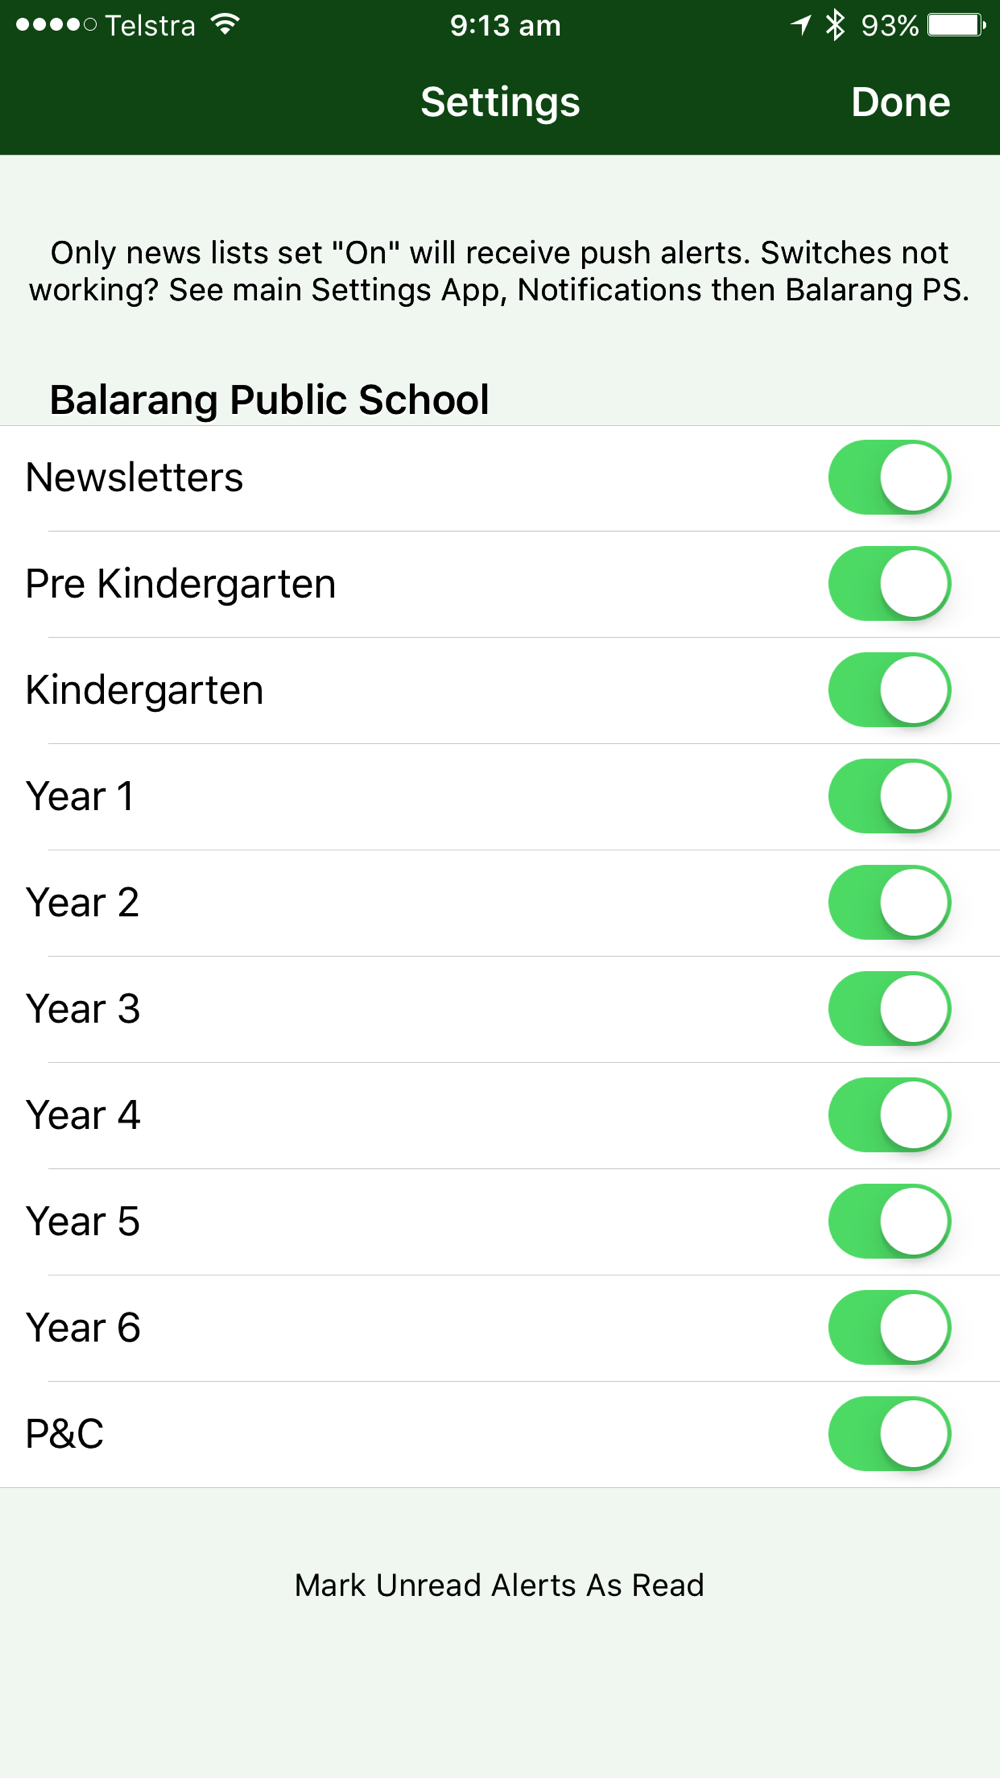
Task: Toggle the Year 3 switch
Action: point(889,1009)
